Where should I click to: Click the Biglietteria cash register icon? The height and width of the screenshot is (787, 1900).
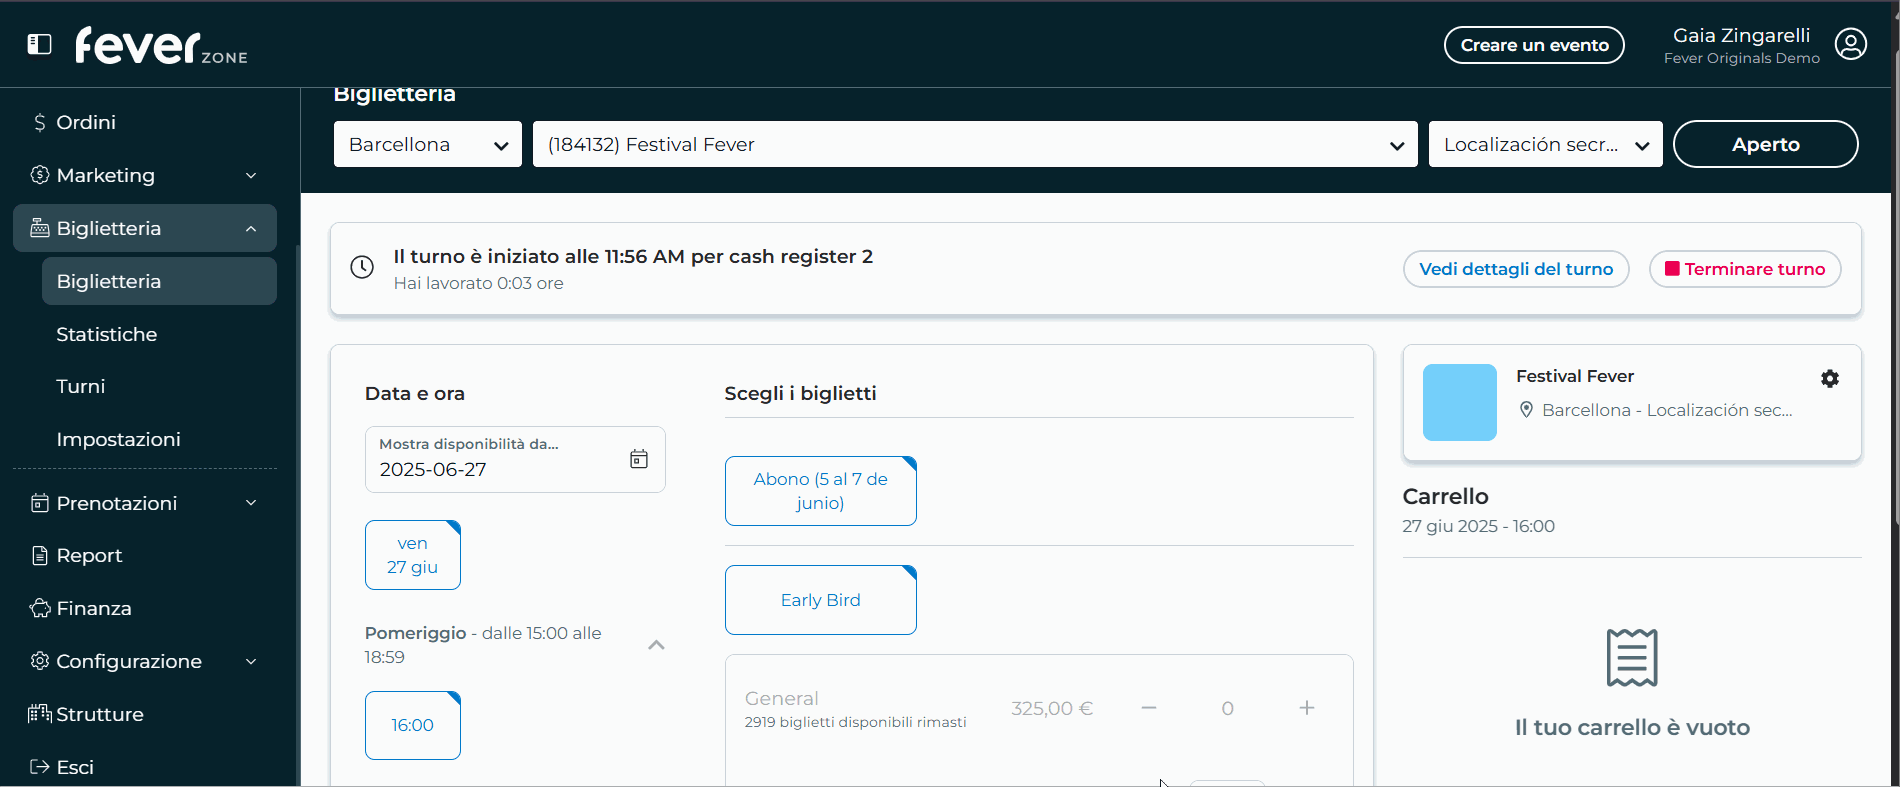[40, 228]
